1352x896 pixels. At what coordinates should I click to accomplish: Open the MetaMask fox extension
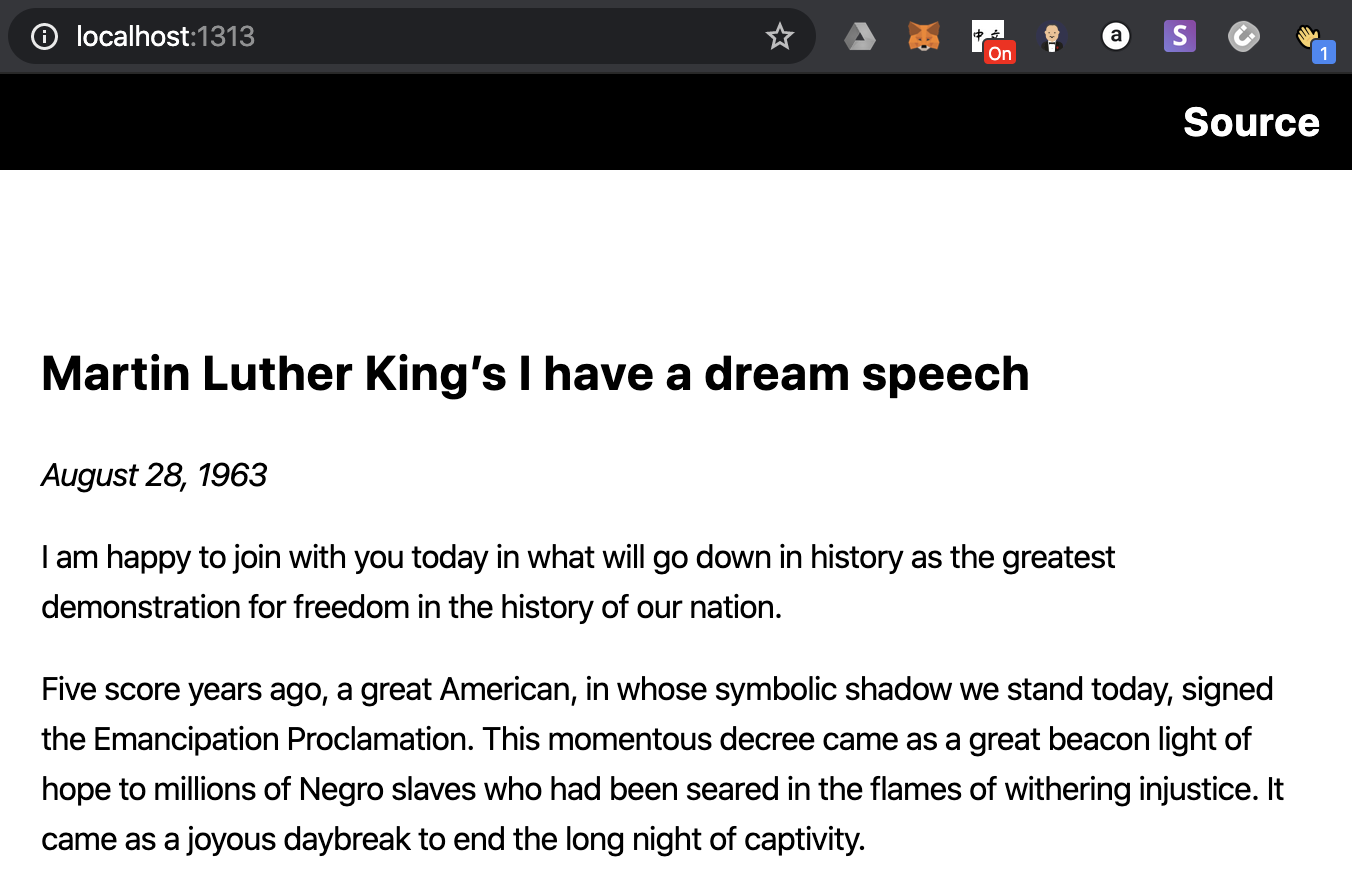point(923,37)
